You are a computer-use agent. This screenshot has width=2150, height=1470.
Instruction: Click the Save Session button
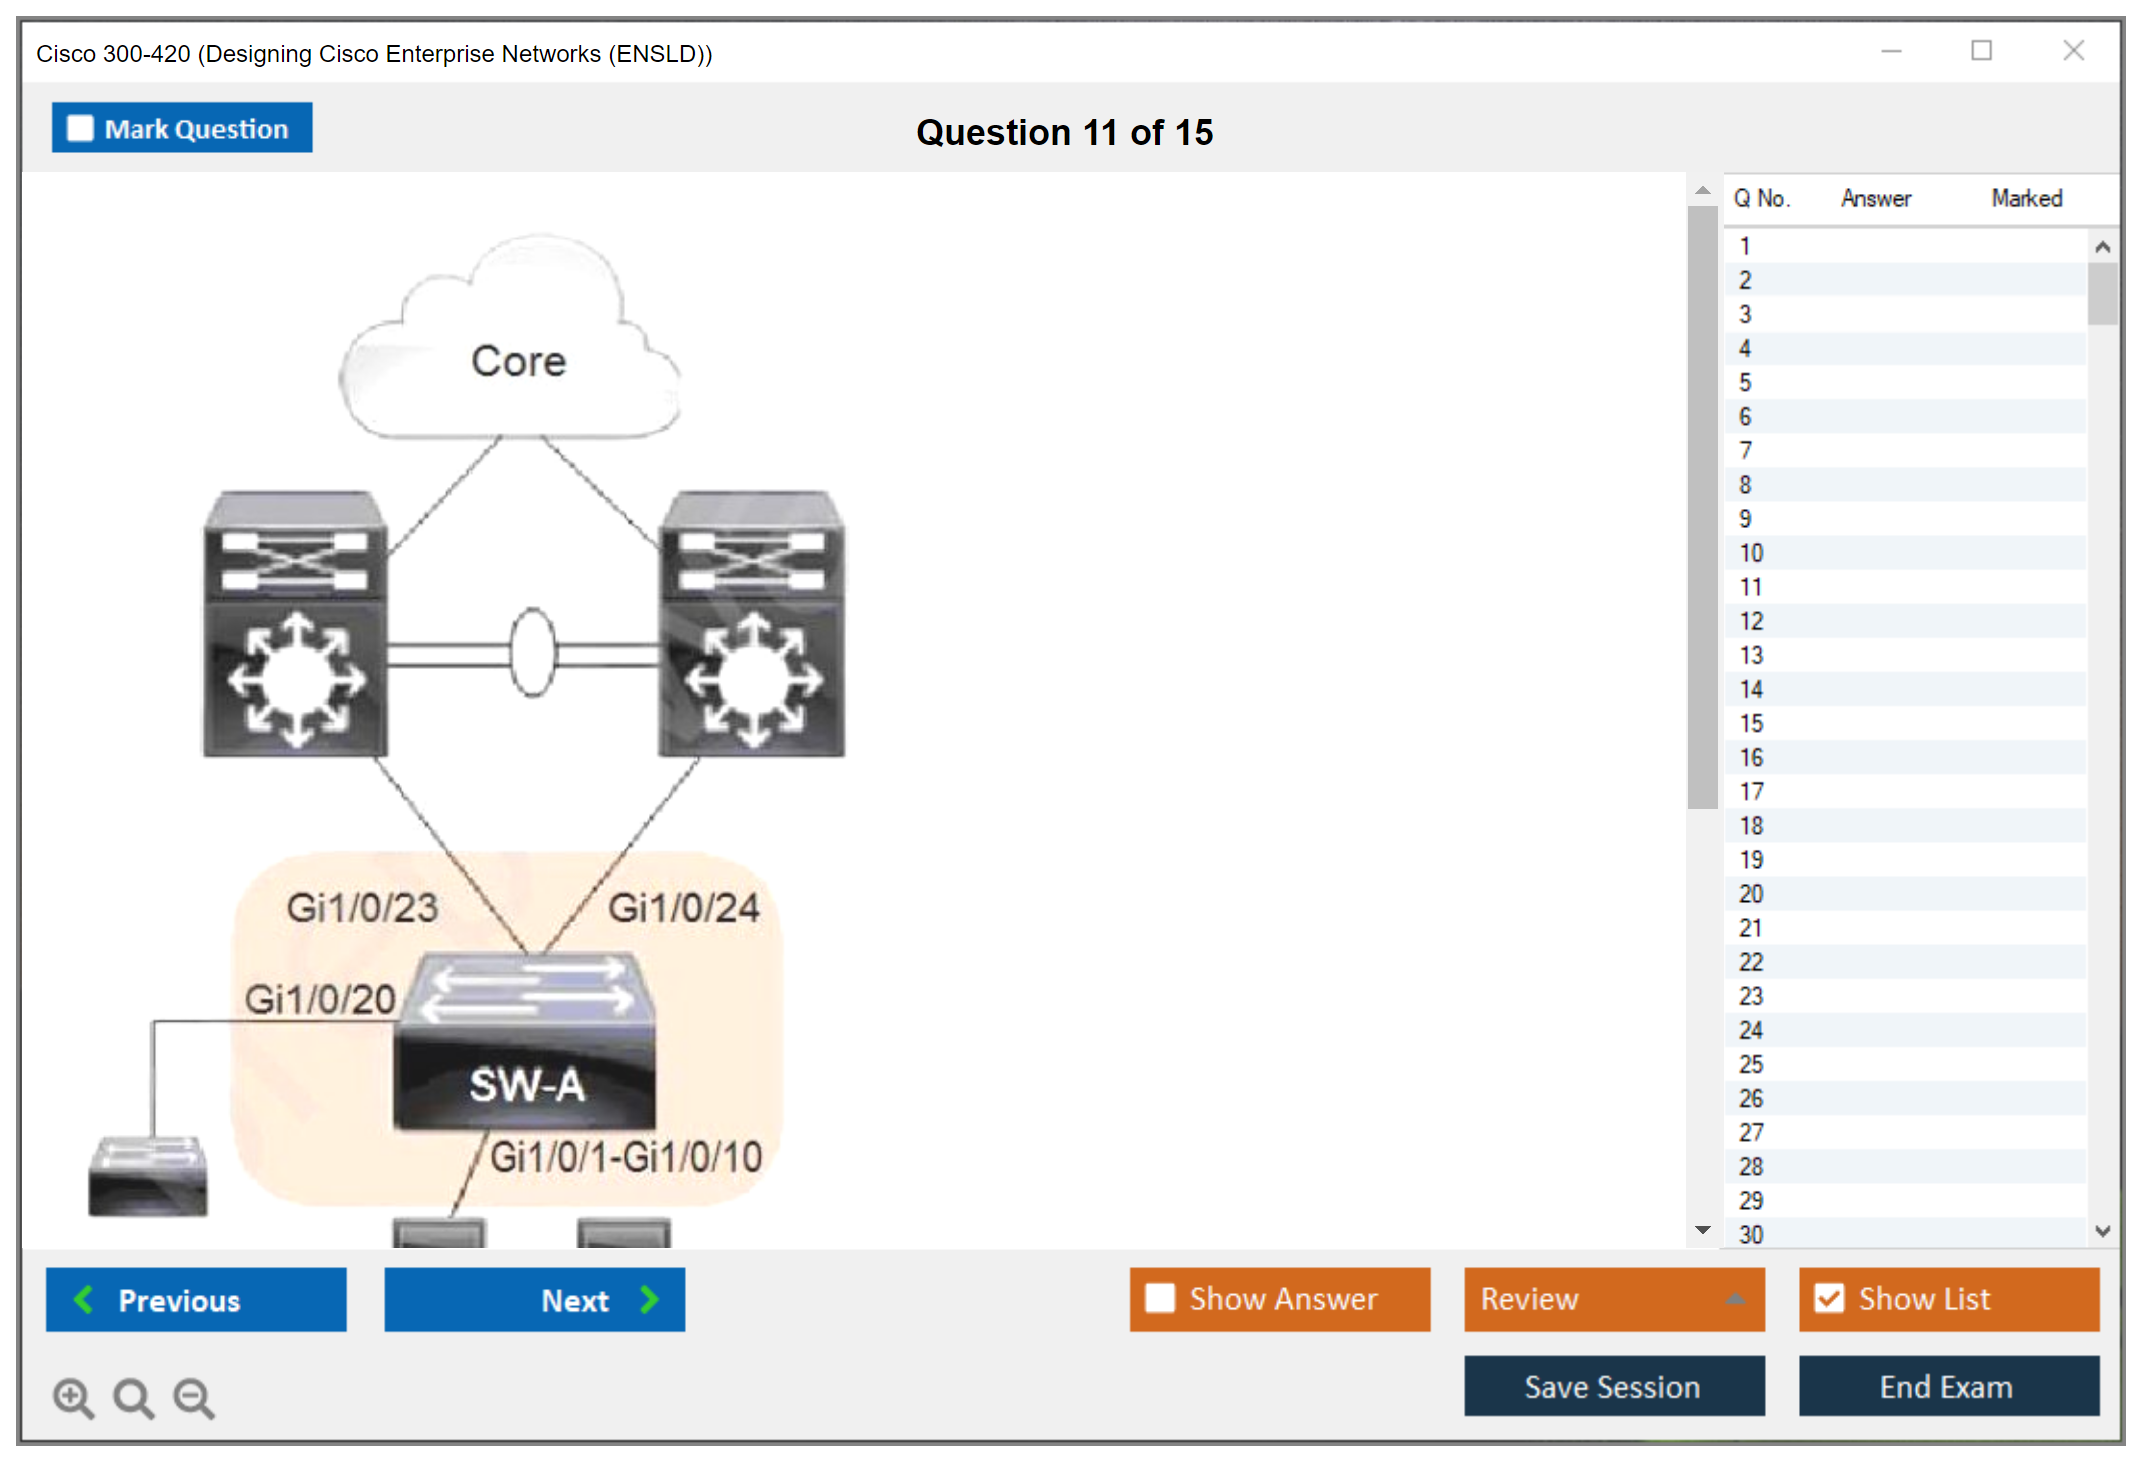click(1613, 1386)
